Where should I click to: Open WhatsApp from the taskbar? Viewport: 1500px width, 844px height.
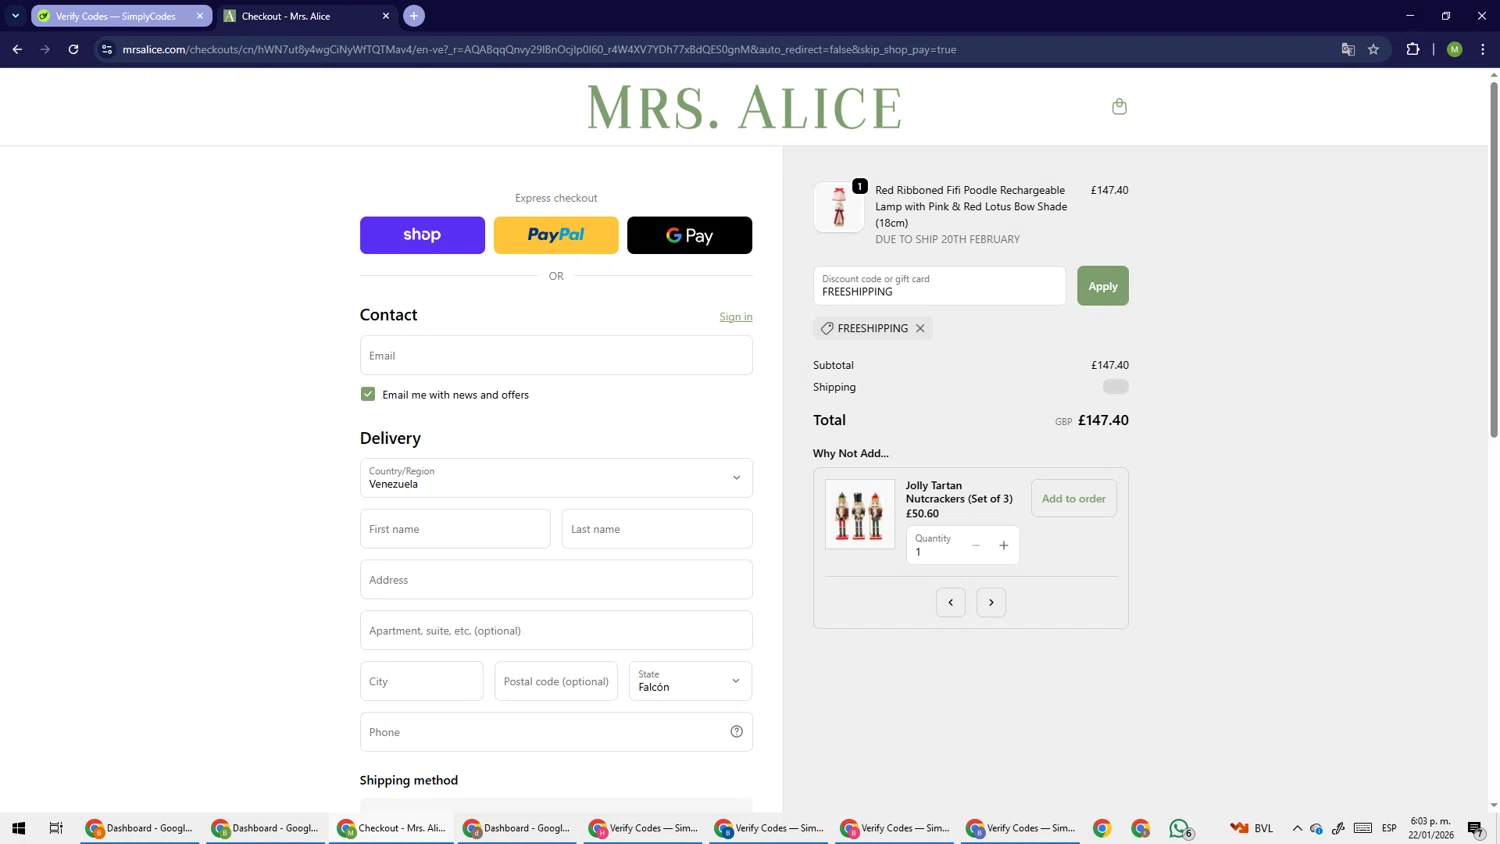pyautogui.click(x=1180, y=828)
